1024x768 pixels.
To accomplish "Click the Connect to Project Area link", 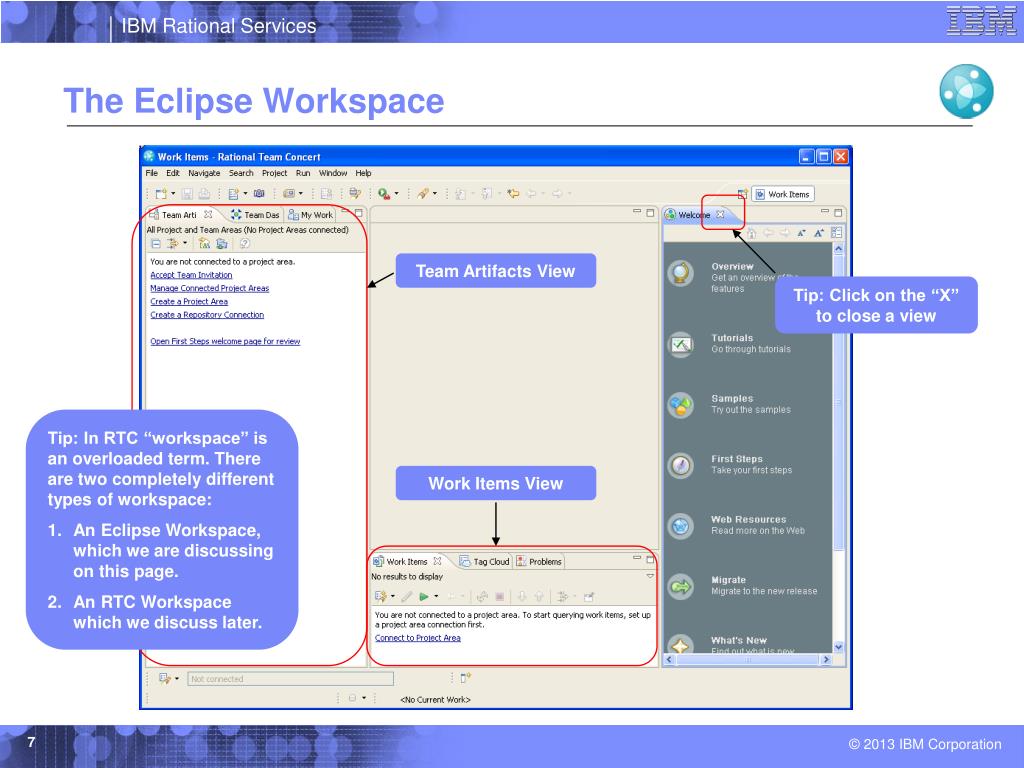I will (418, 638).
